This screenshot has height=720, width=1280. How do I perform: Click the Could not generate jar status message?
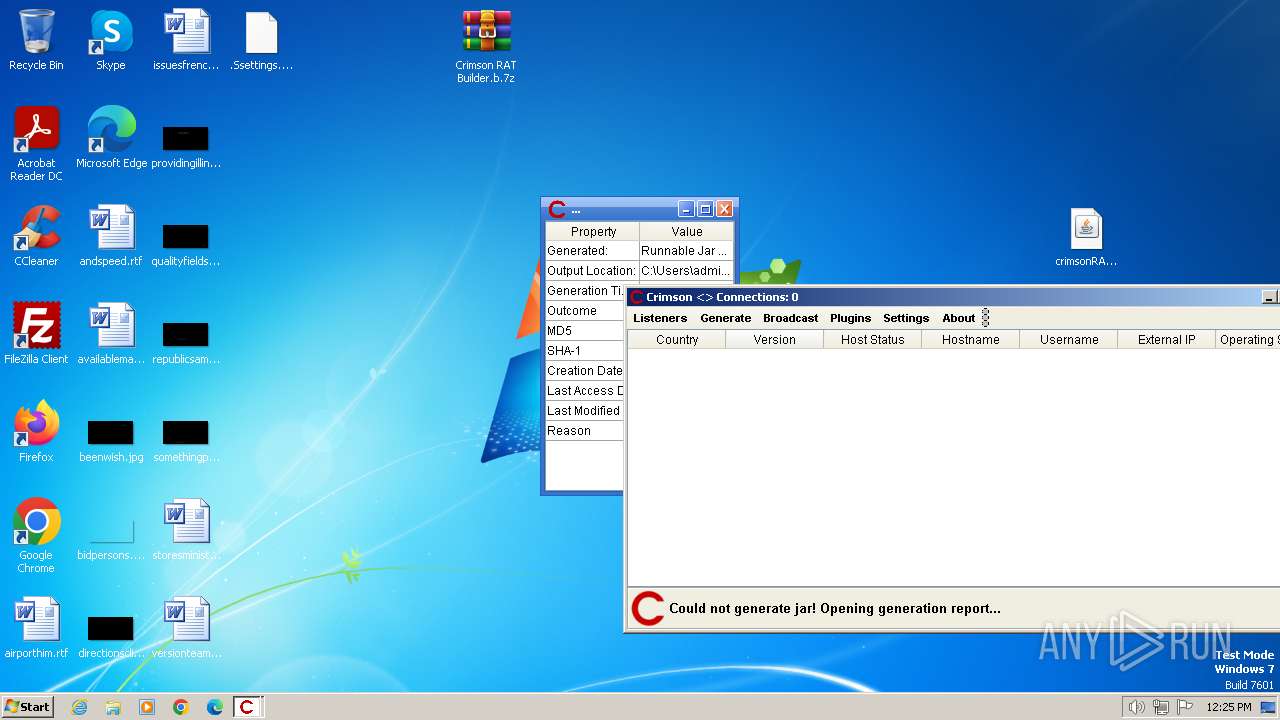click(x=834, y=608)
